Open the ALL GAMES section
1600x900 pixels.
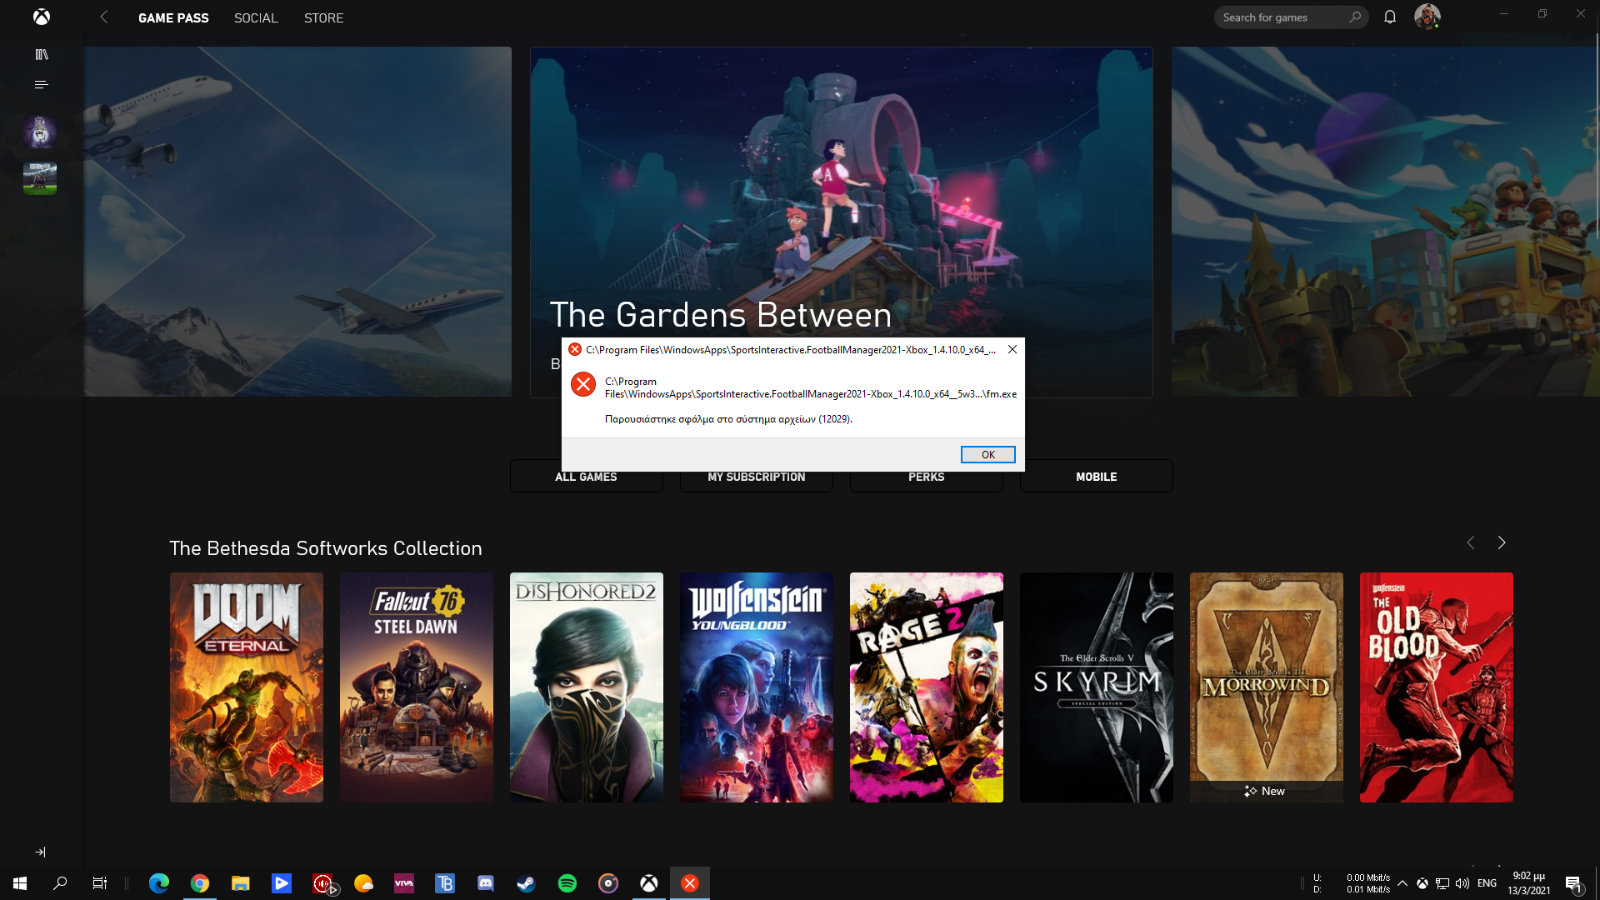[586, 477]
